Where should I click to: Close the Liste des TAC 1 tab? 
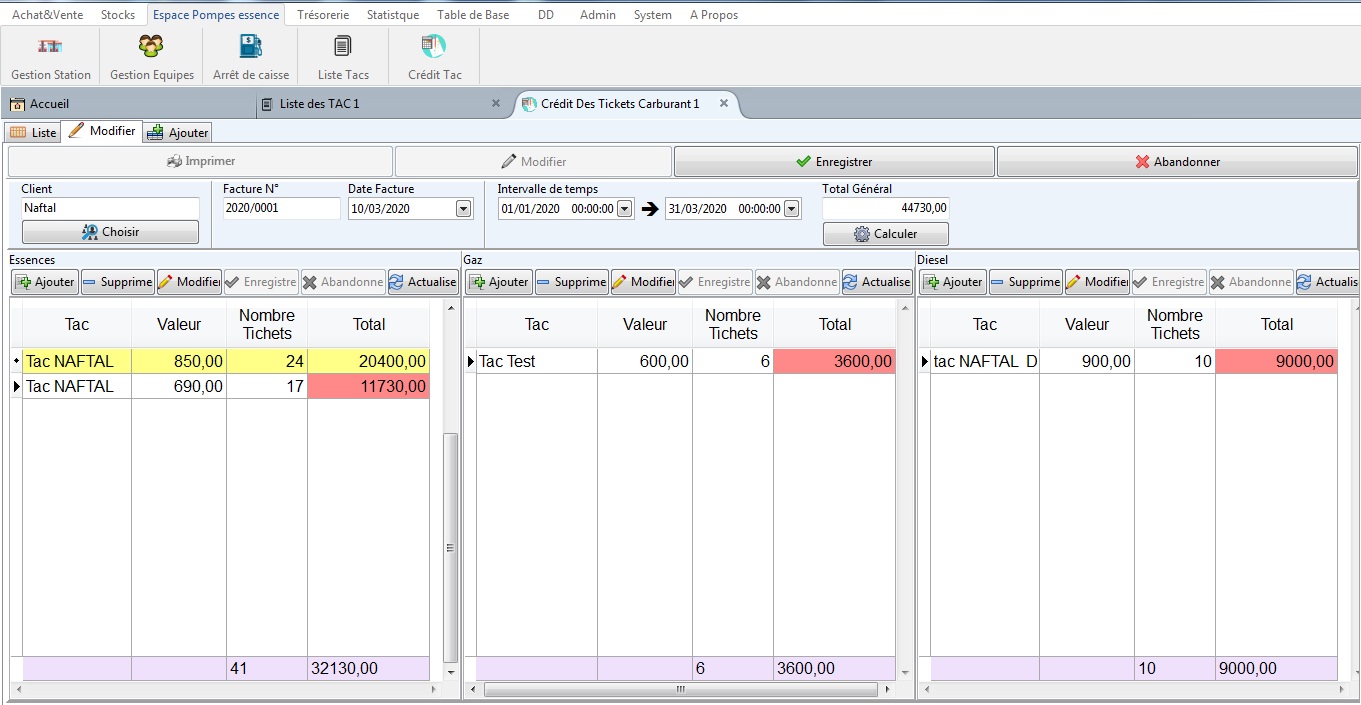(x=496, y=104)
